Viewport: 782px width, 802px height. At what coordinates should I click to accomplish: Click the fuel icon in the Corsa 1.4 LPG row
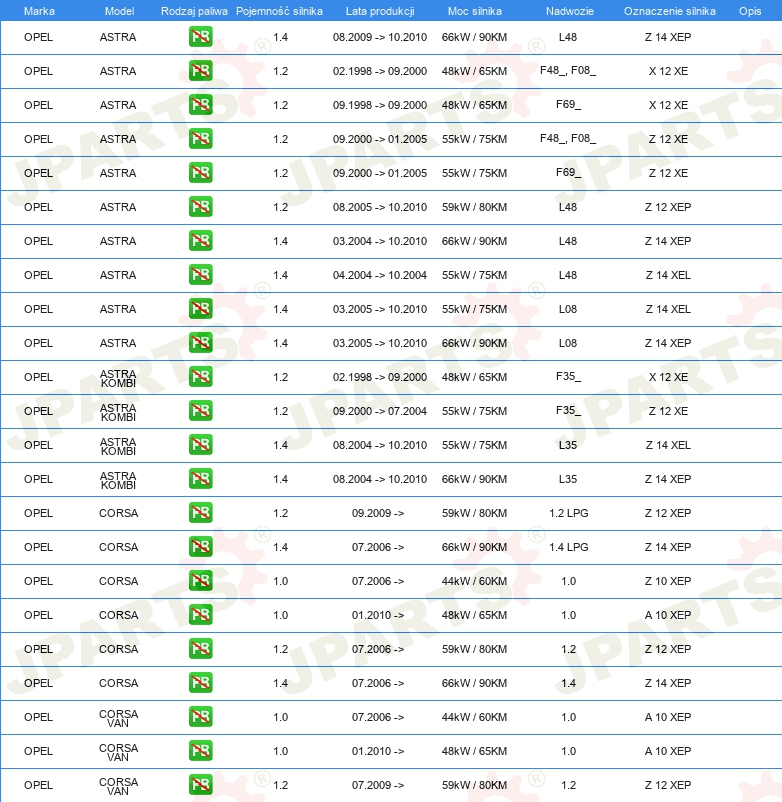point(200,547)
